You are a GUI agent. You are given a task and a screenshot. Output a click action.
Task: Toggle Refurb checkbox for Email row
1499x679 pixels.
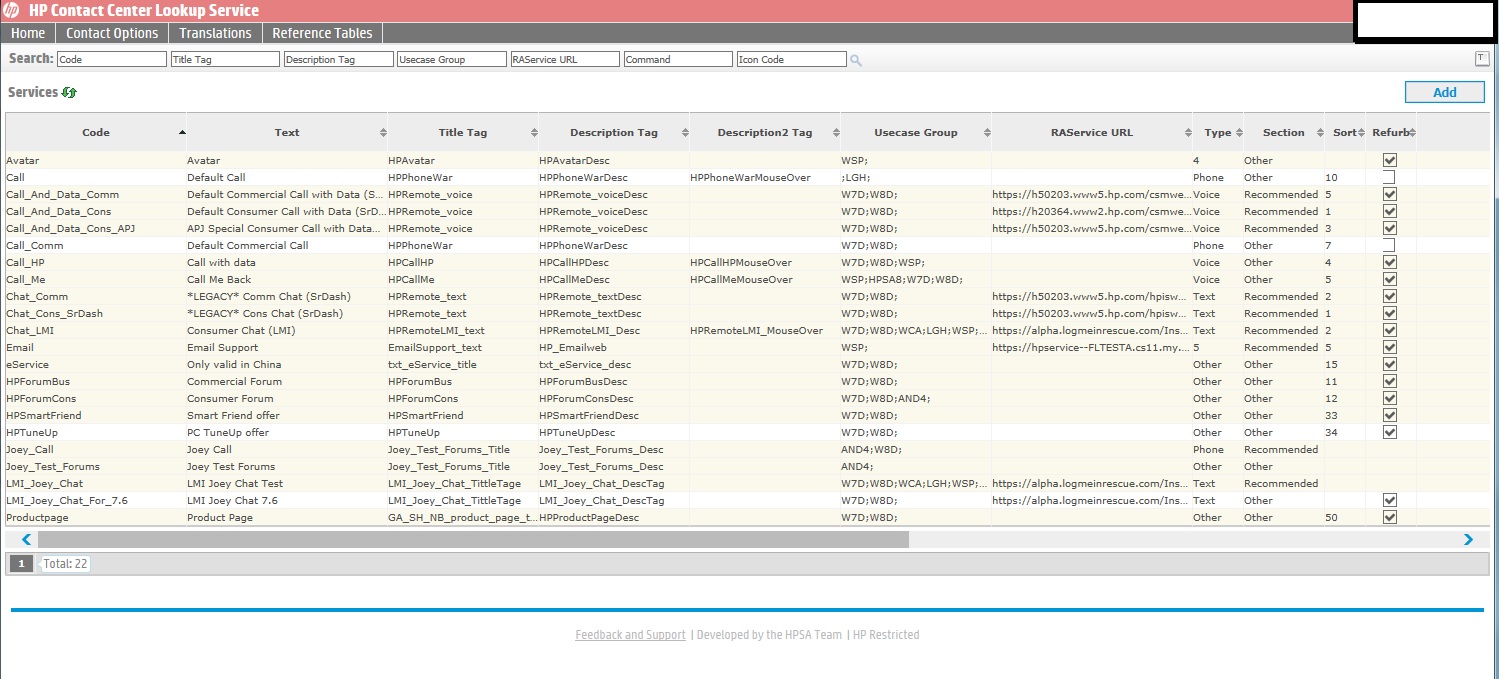pyautogui.click(x=1389, y=347)
